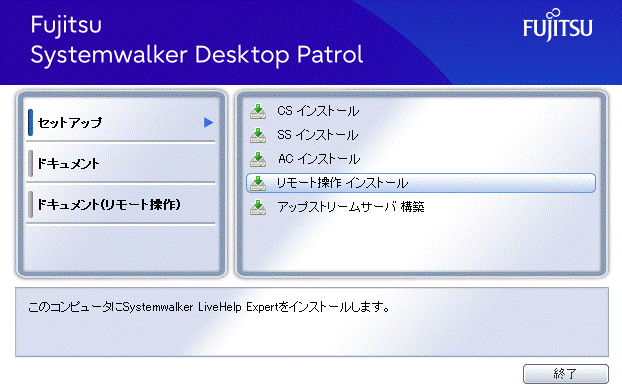This screenshot has height=386, width=622.
Task: Click the SS インストール download icon
Action: 258,135
